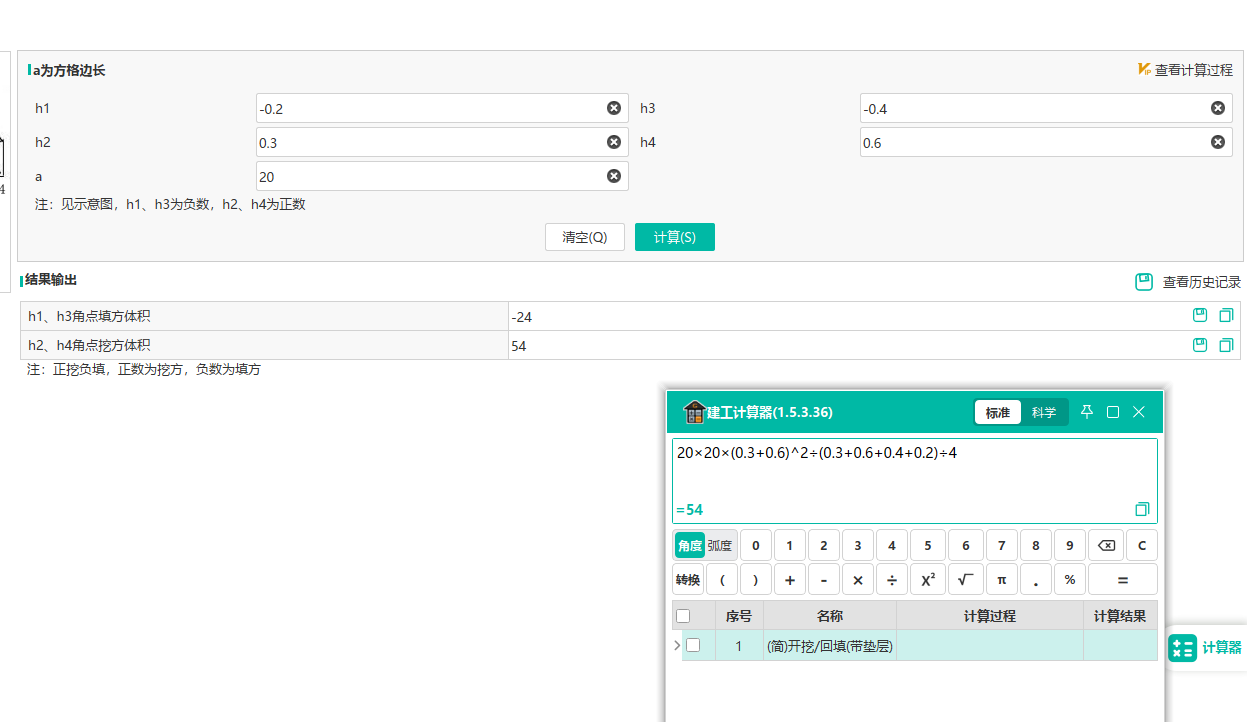Clear the h1 input field value

coord(614,108)
